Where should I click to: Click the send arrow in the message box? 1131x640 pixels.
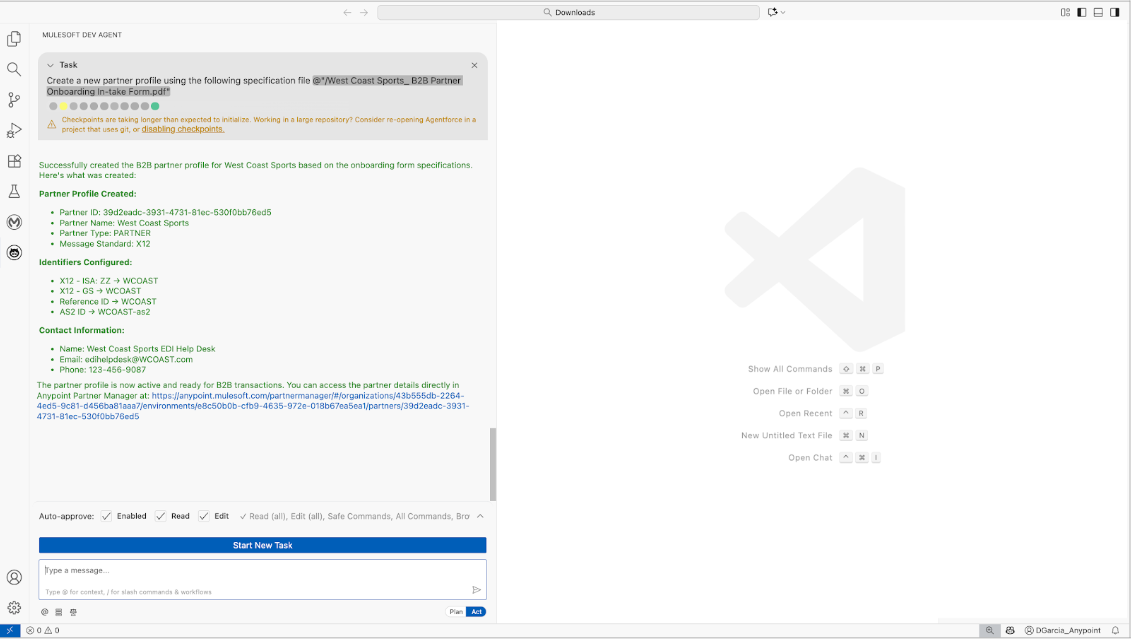click(477, 589)
